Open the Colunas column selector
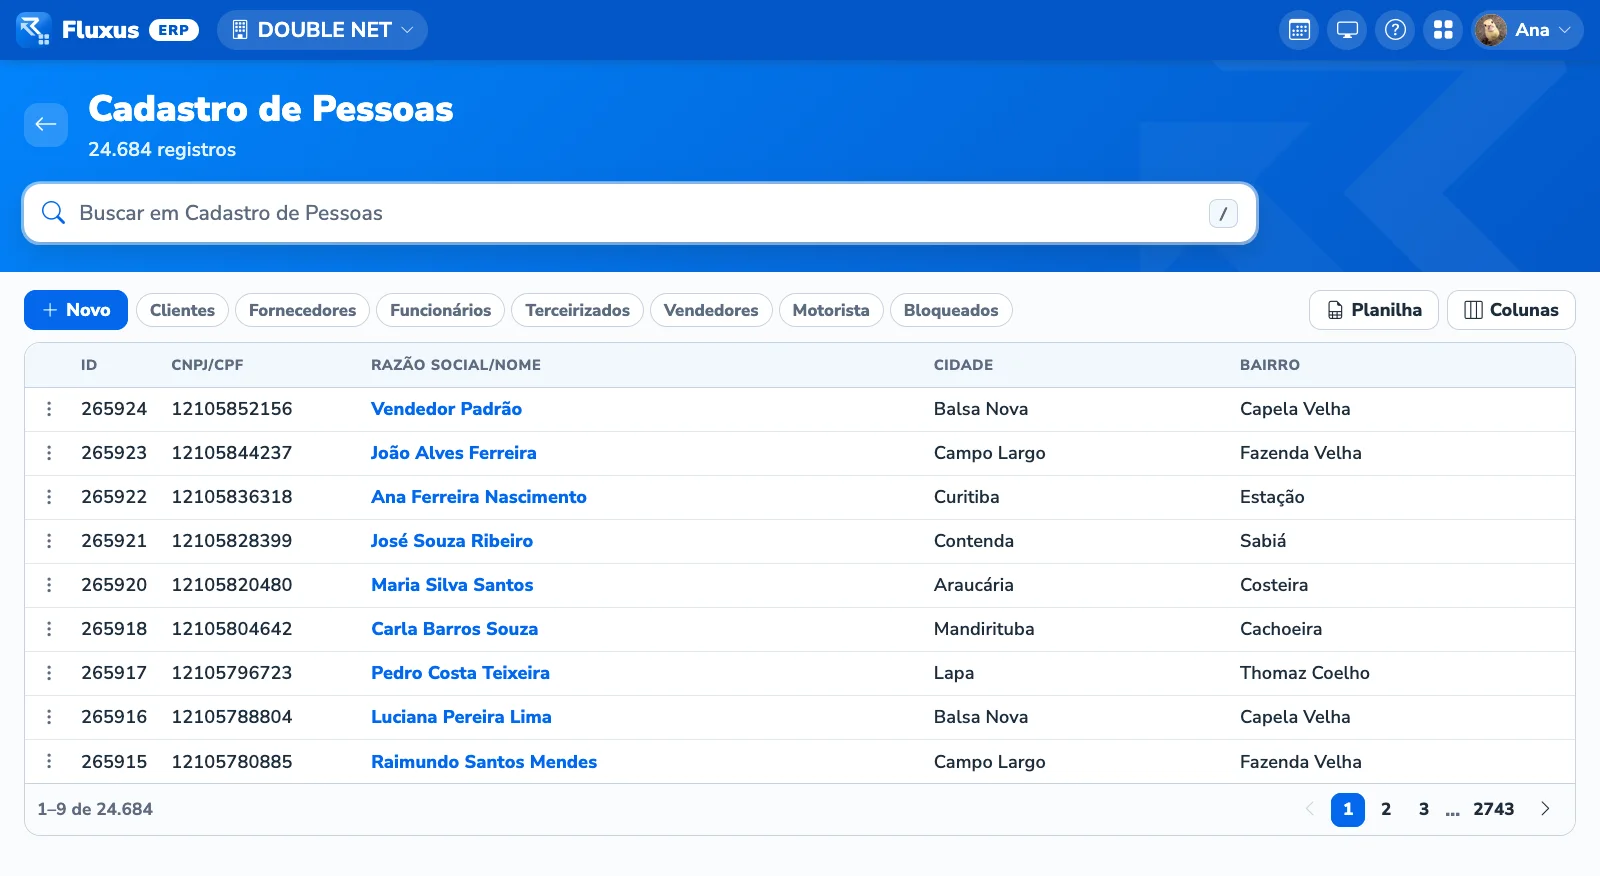 coord(1511,310)
